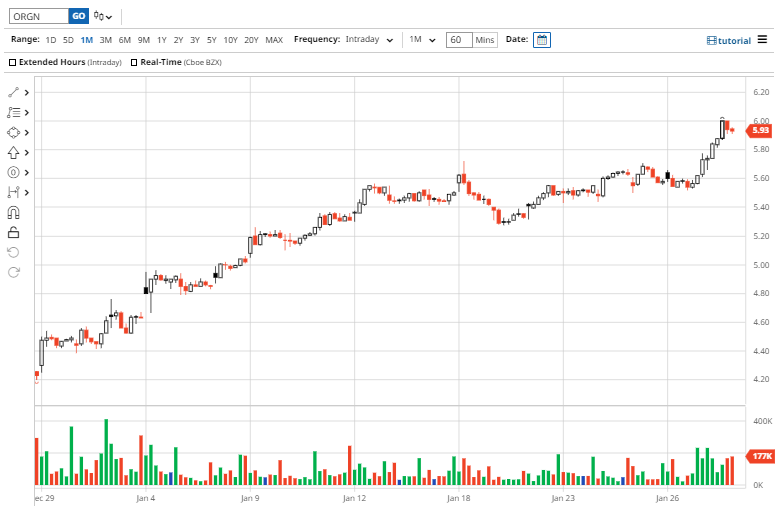Select the measure range tool
778x515 pixels.
13,192
